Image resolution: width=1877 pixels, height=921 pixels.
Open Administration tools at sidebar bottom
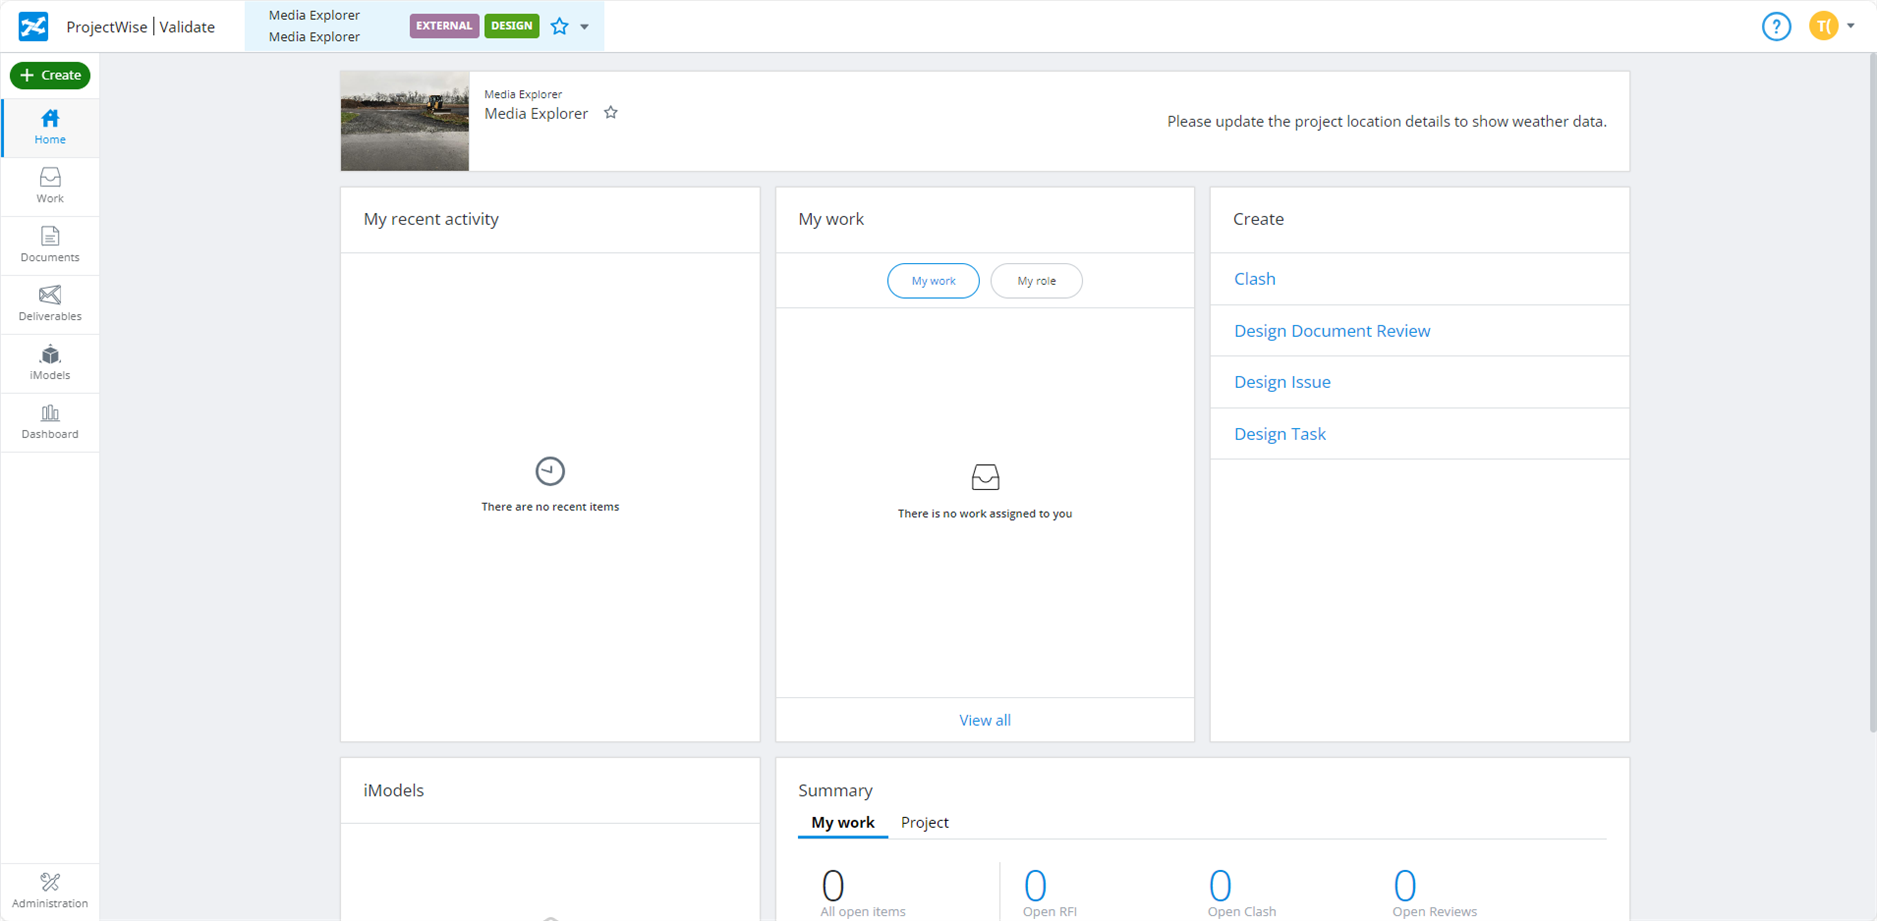point(50,890)
